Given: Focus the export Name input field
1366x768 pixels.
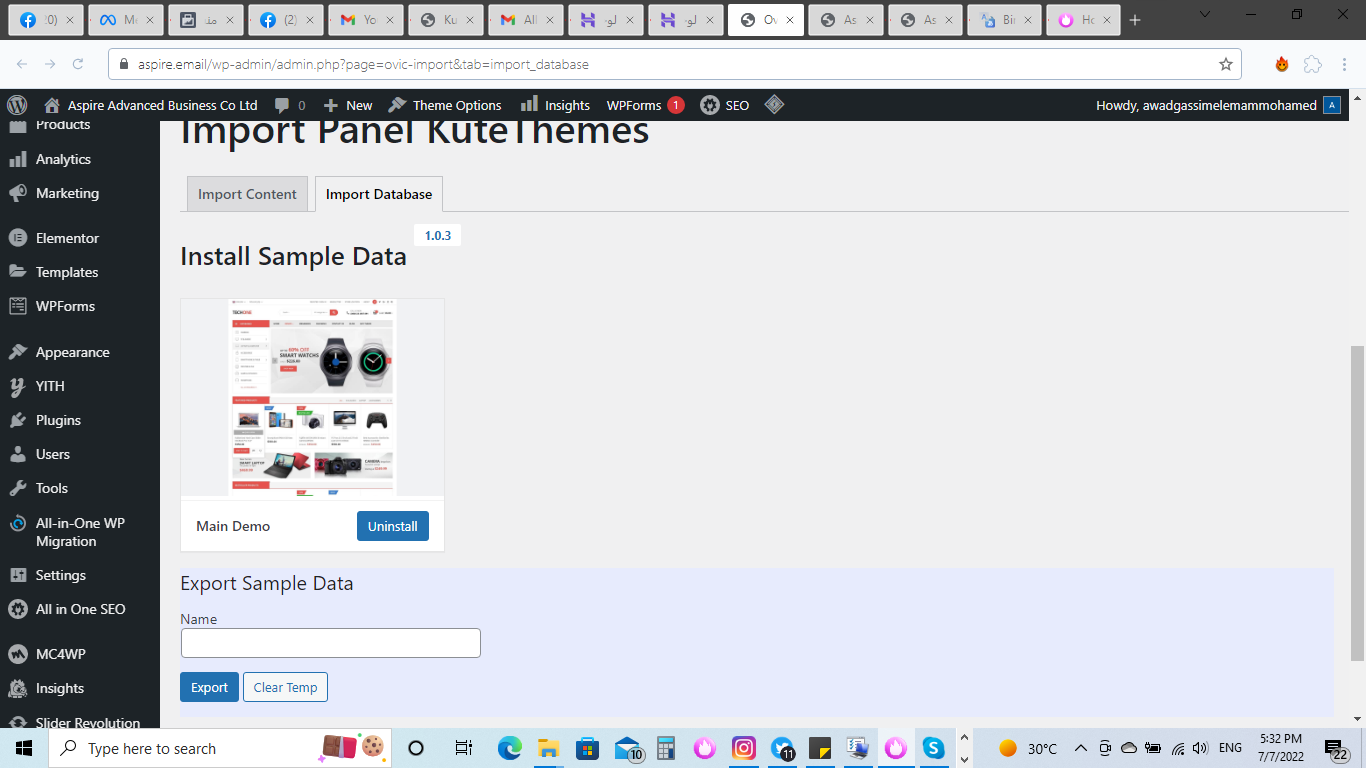Looking at the screenshot, I should [x=331, y=643].
